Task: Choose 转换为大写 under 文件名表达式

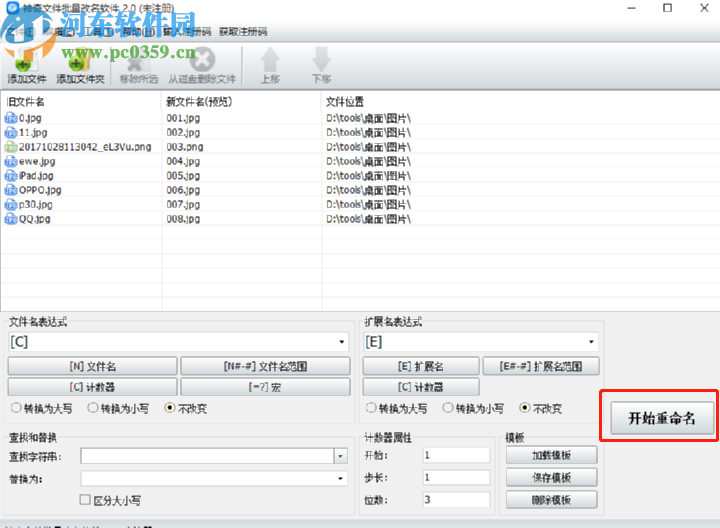Action: [16, 408]
